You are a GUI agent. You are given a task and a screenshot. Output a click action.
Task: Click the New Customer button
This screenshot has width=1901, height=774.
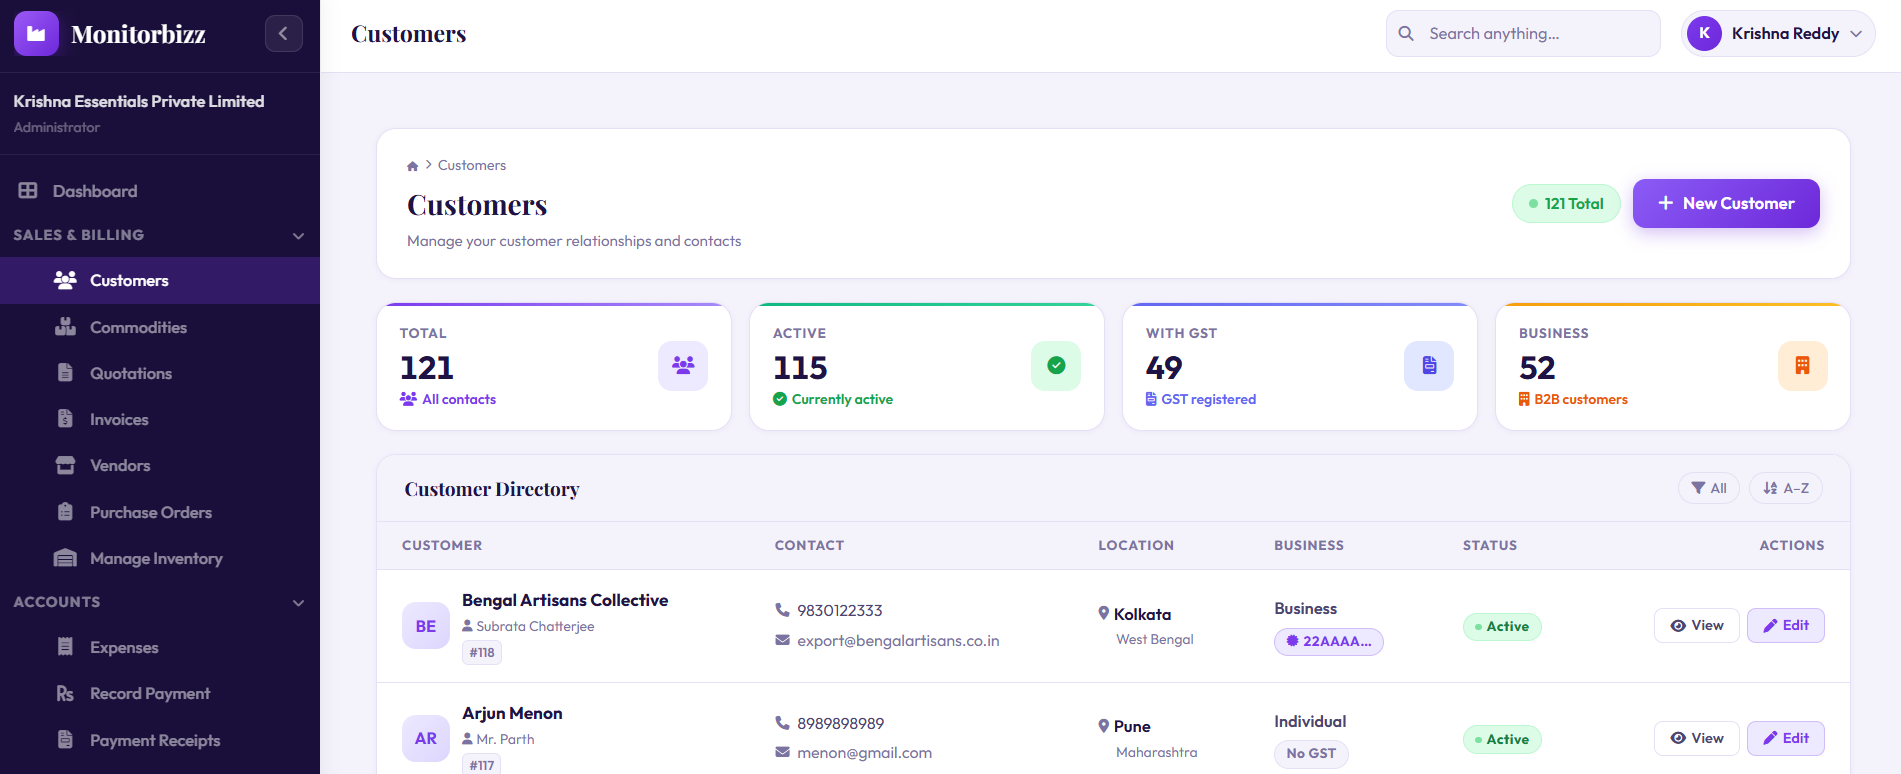pos(1726,203)
